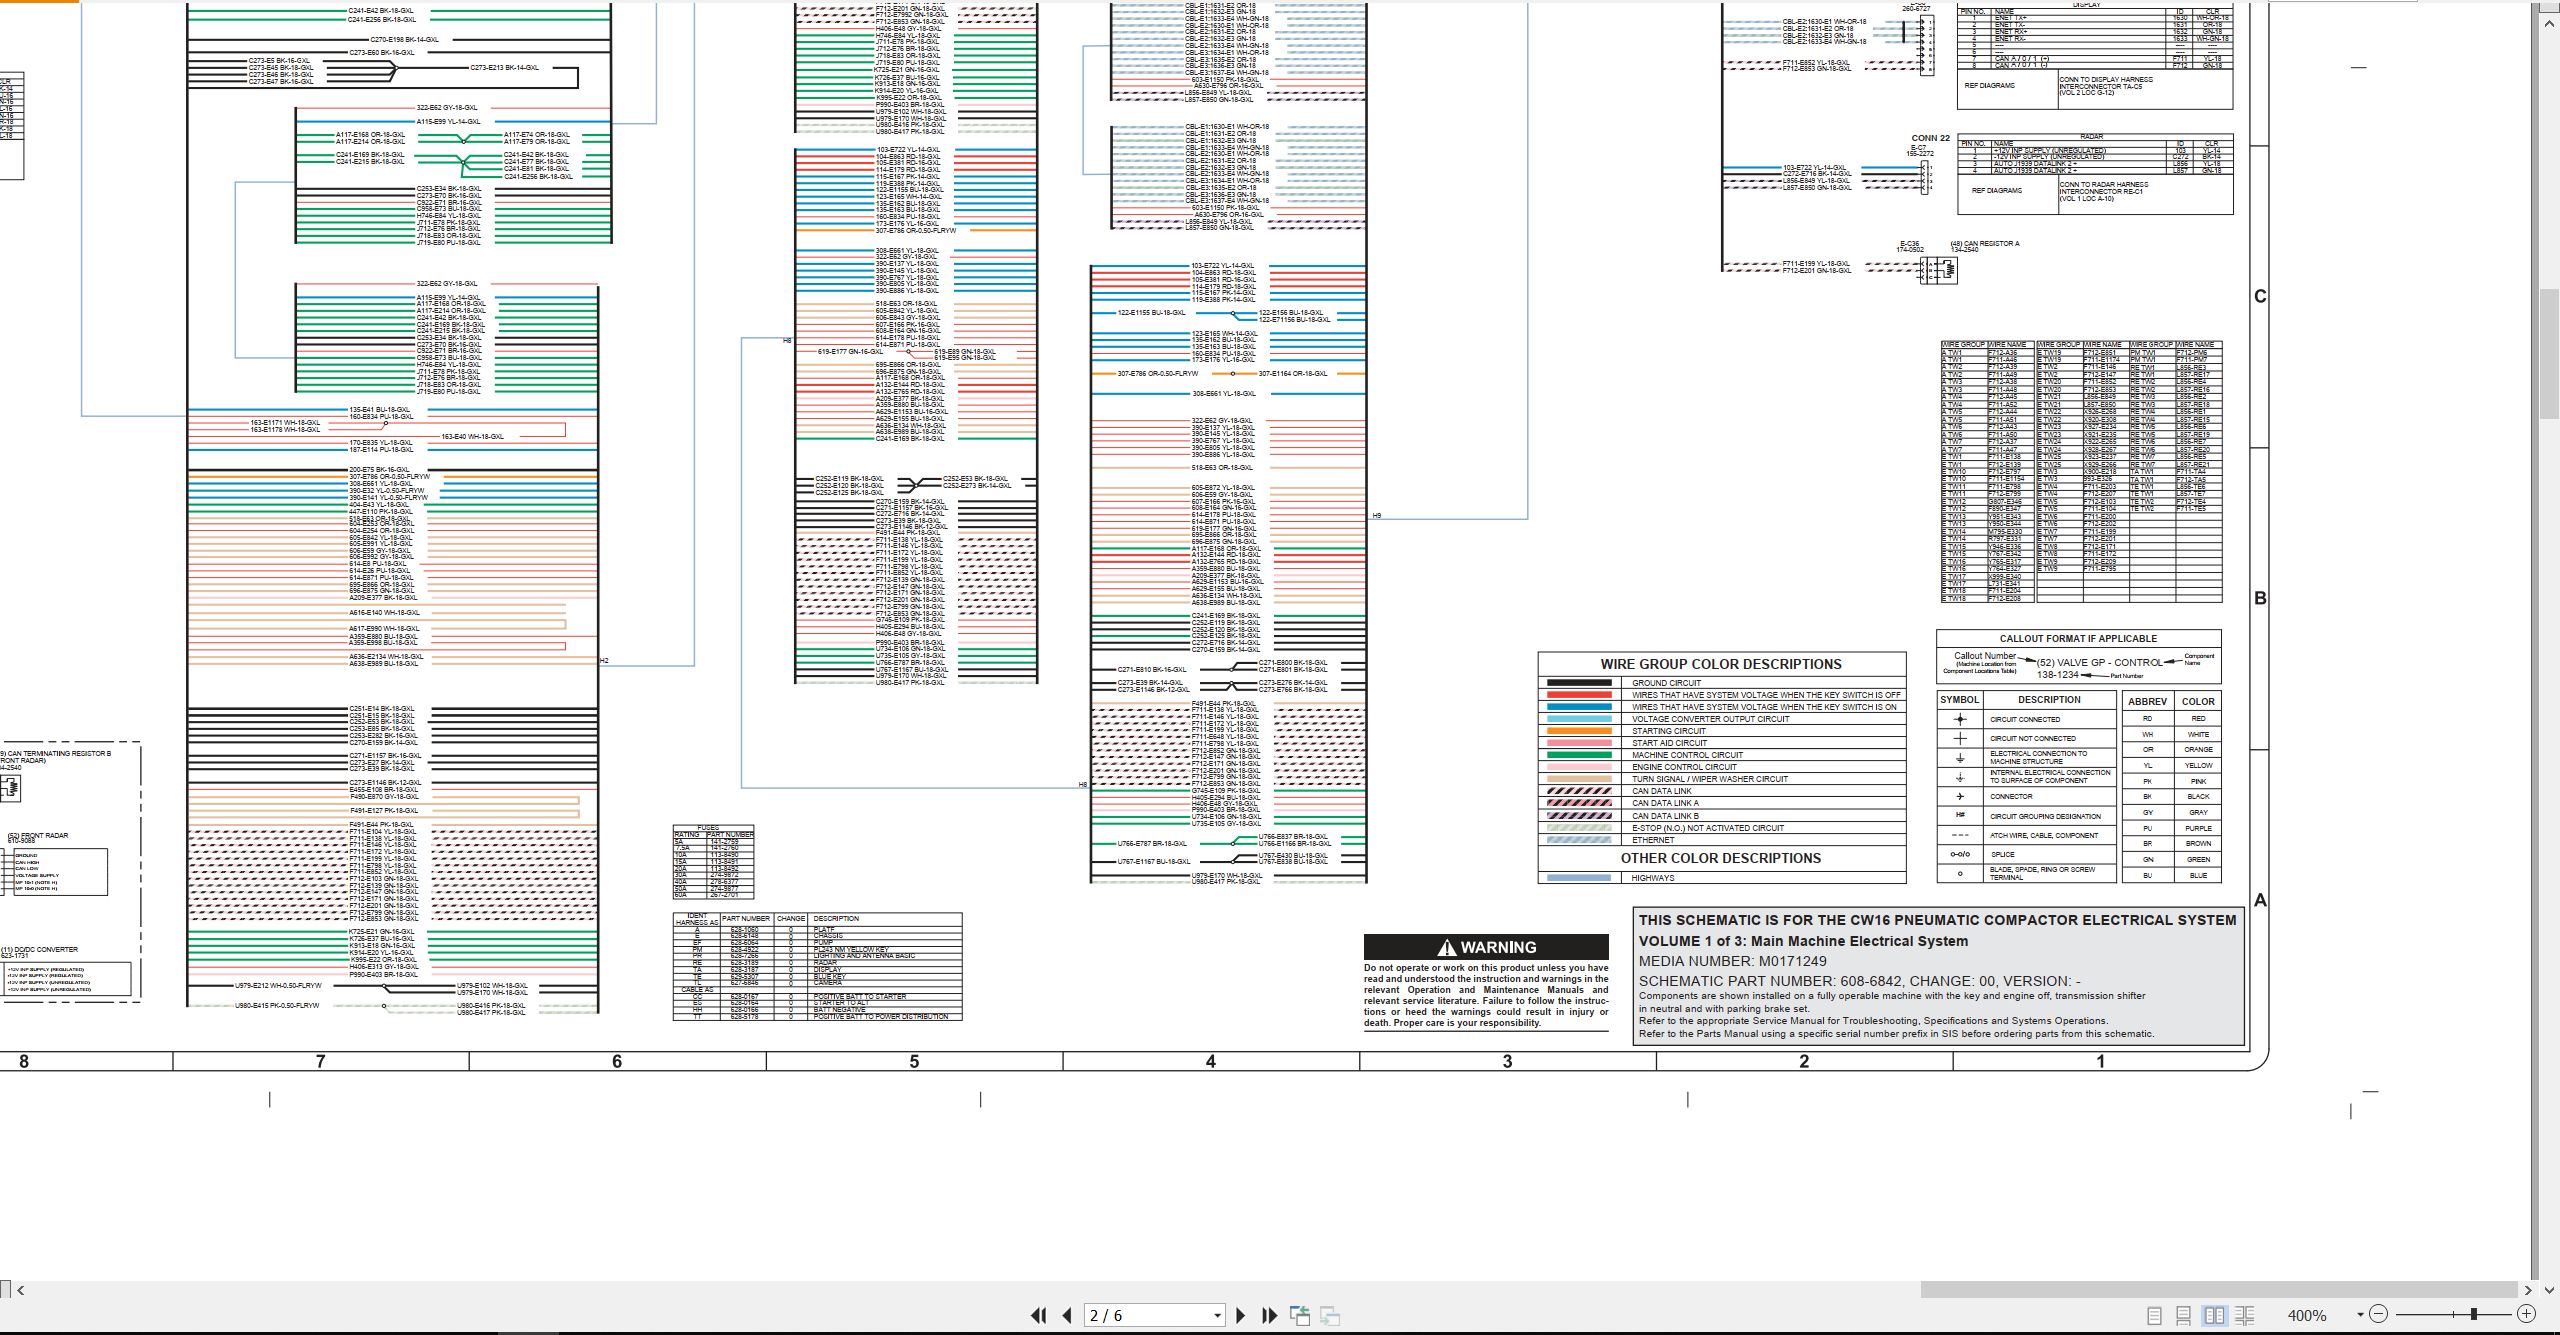Click the (52) VALVE GP - CONTROL example
Image resolution: width=2560 pixels, height=1335 pixels.
[x=2099, y=662]
